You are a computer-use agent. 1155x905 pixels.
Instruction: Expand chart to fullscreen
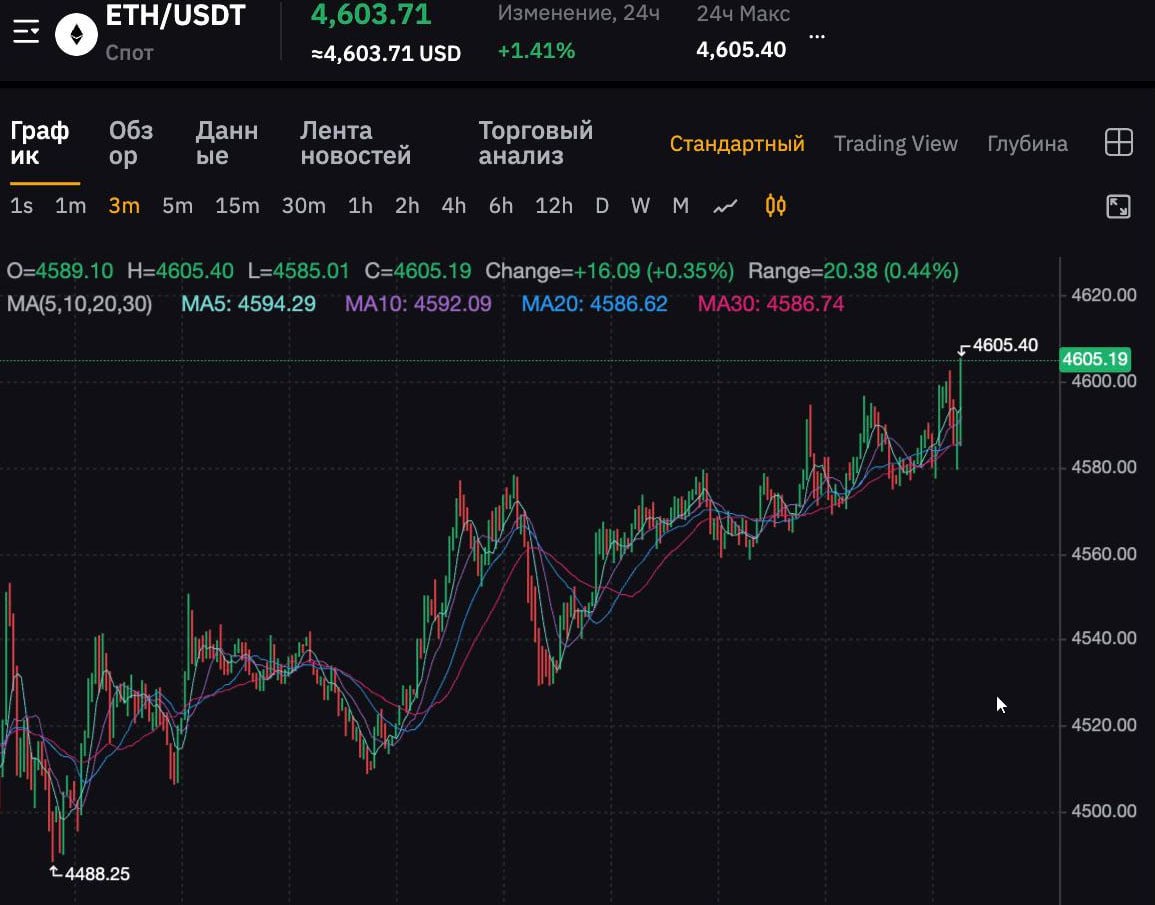pos(1118,207)
